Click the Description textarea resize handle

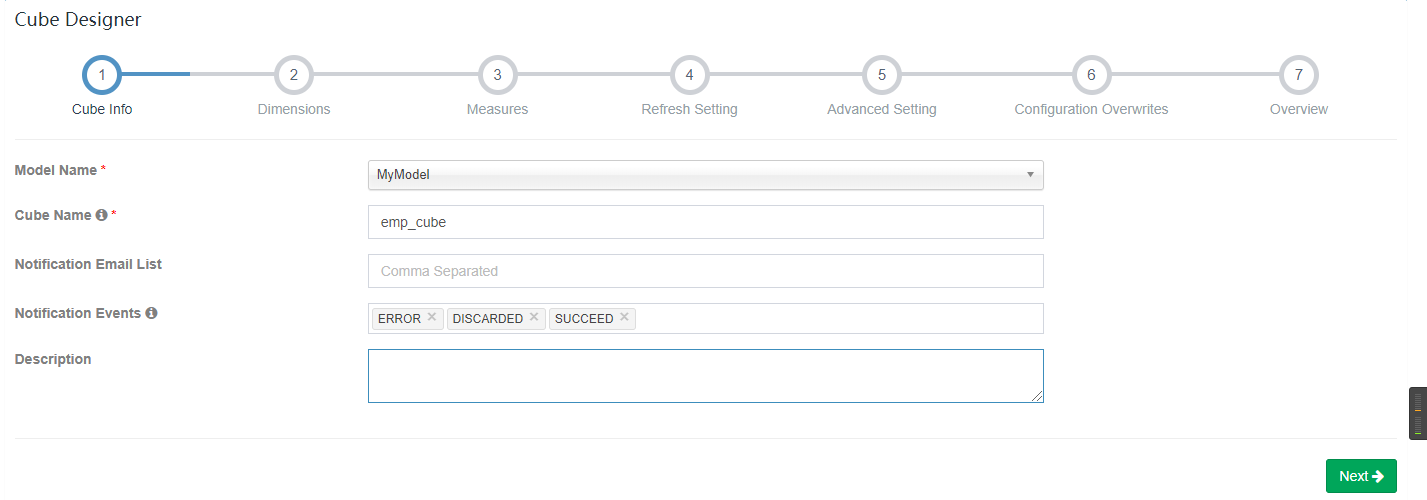click(x=1038, y=397)
